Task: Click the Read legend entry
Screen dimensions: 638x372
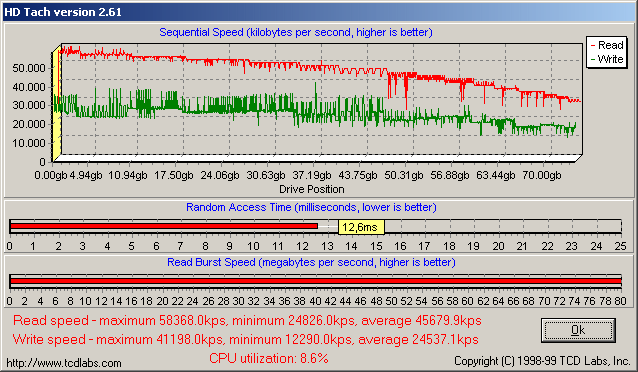Action: click(606, 45)
